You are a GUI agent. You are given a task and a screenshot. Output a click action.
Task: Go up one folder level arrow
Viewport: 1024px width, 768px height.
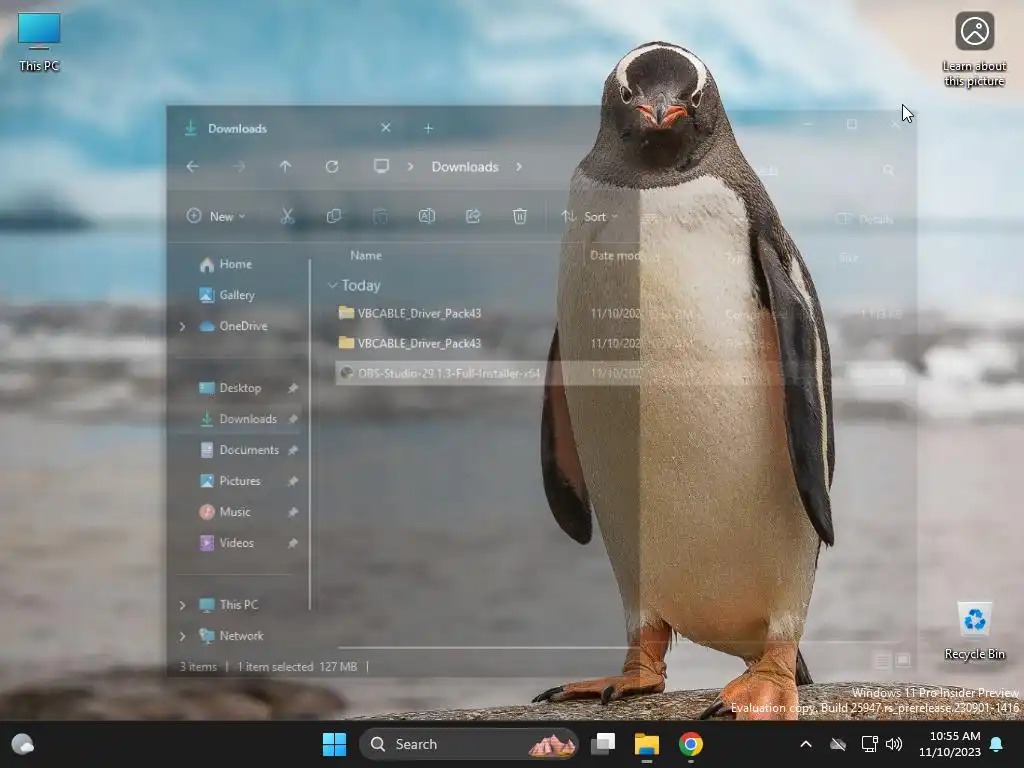285,167
